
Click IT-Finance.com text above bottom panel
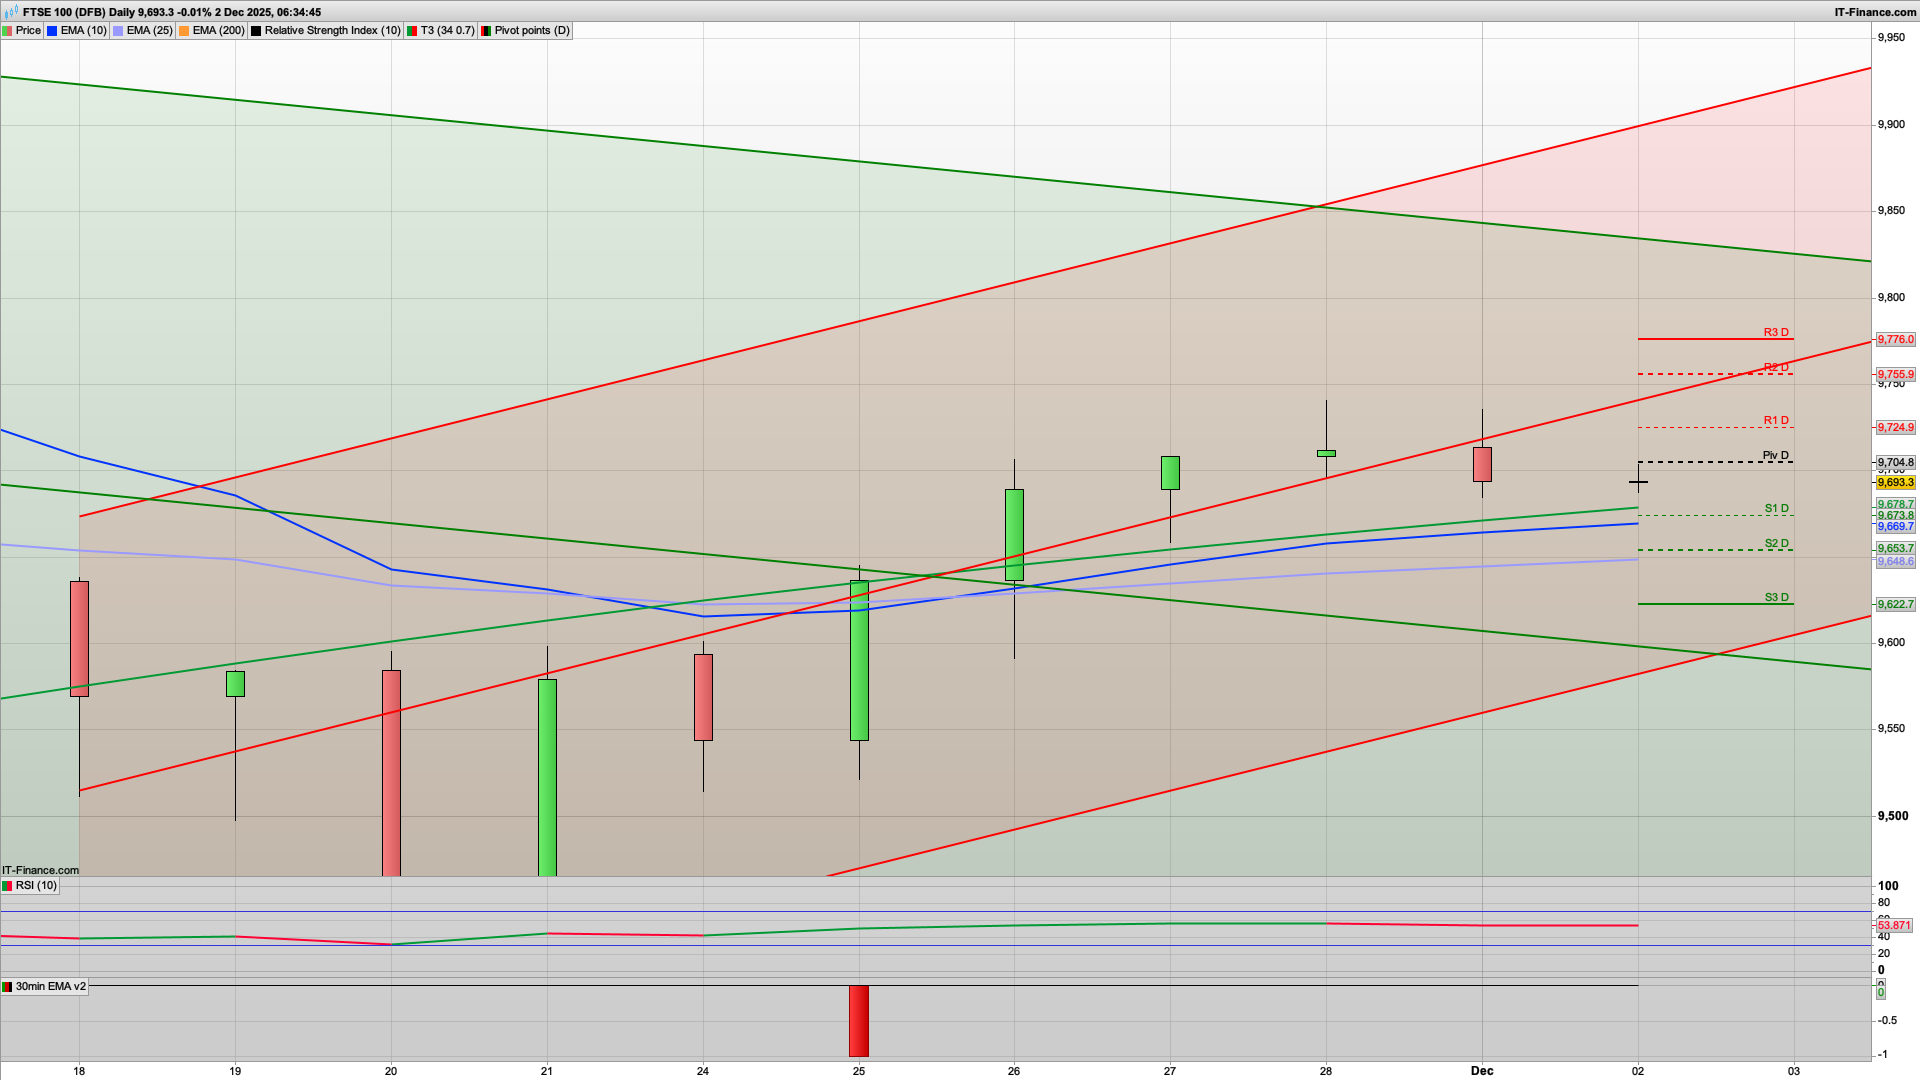point(39,870)
